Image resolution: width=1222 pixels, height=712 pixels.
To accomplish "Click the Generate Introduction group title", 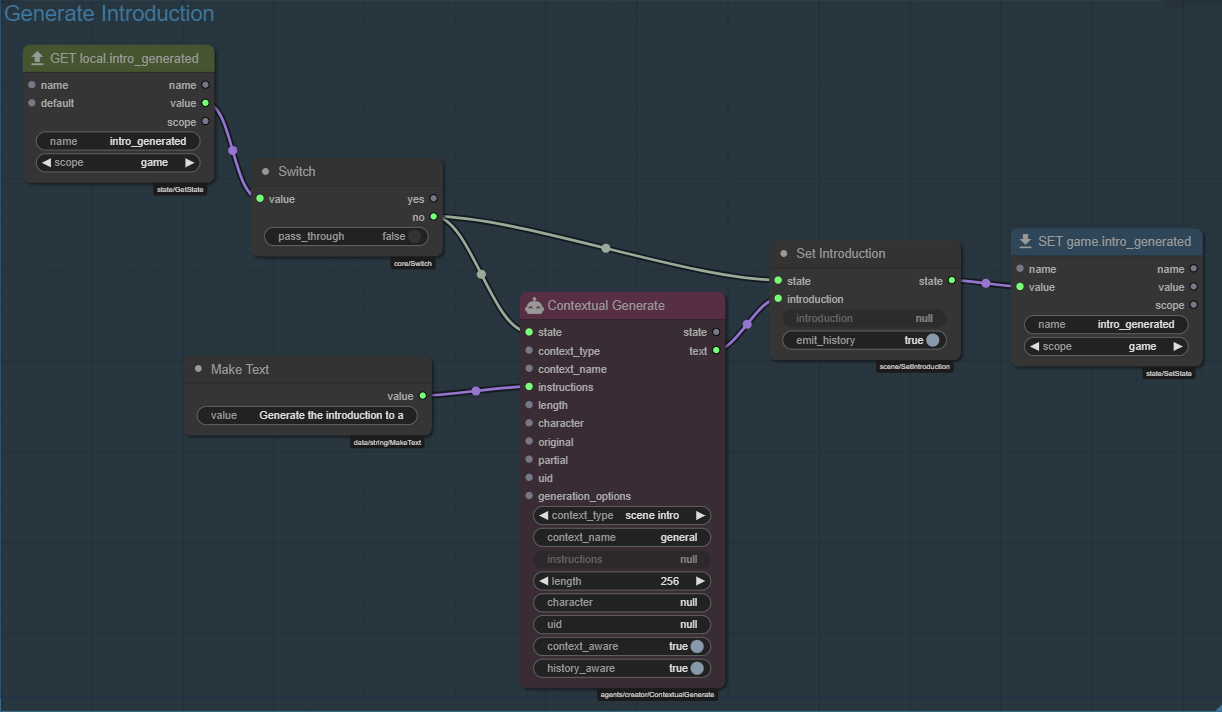I will tap(109, 14).
